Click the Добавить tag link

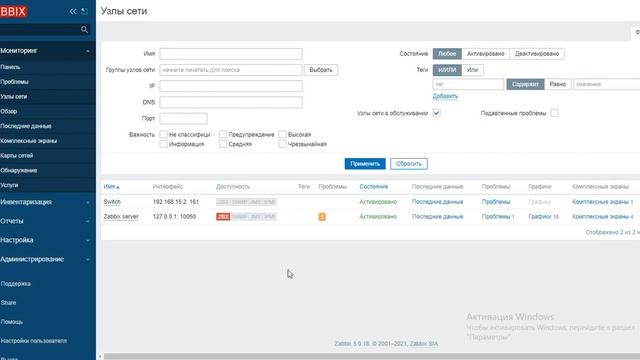[x=445, y=96]
